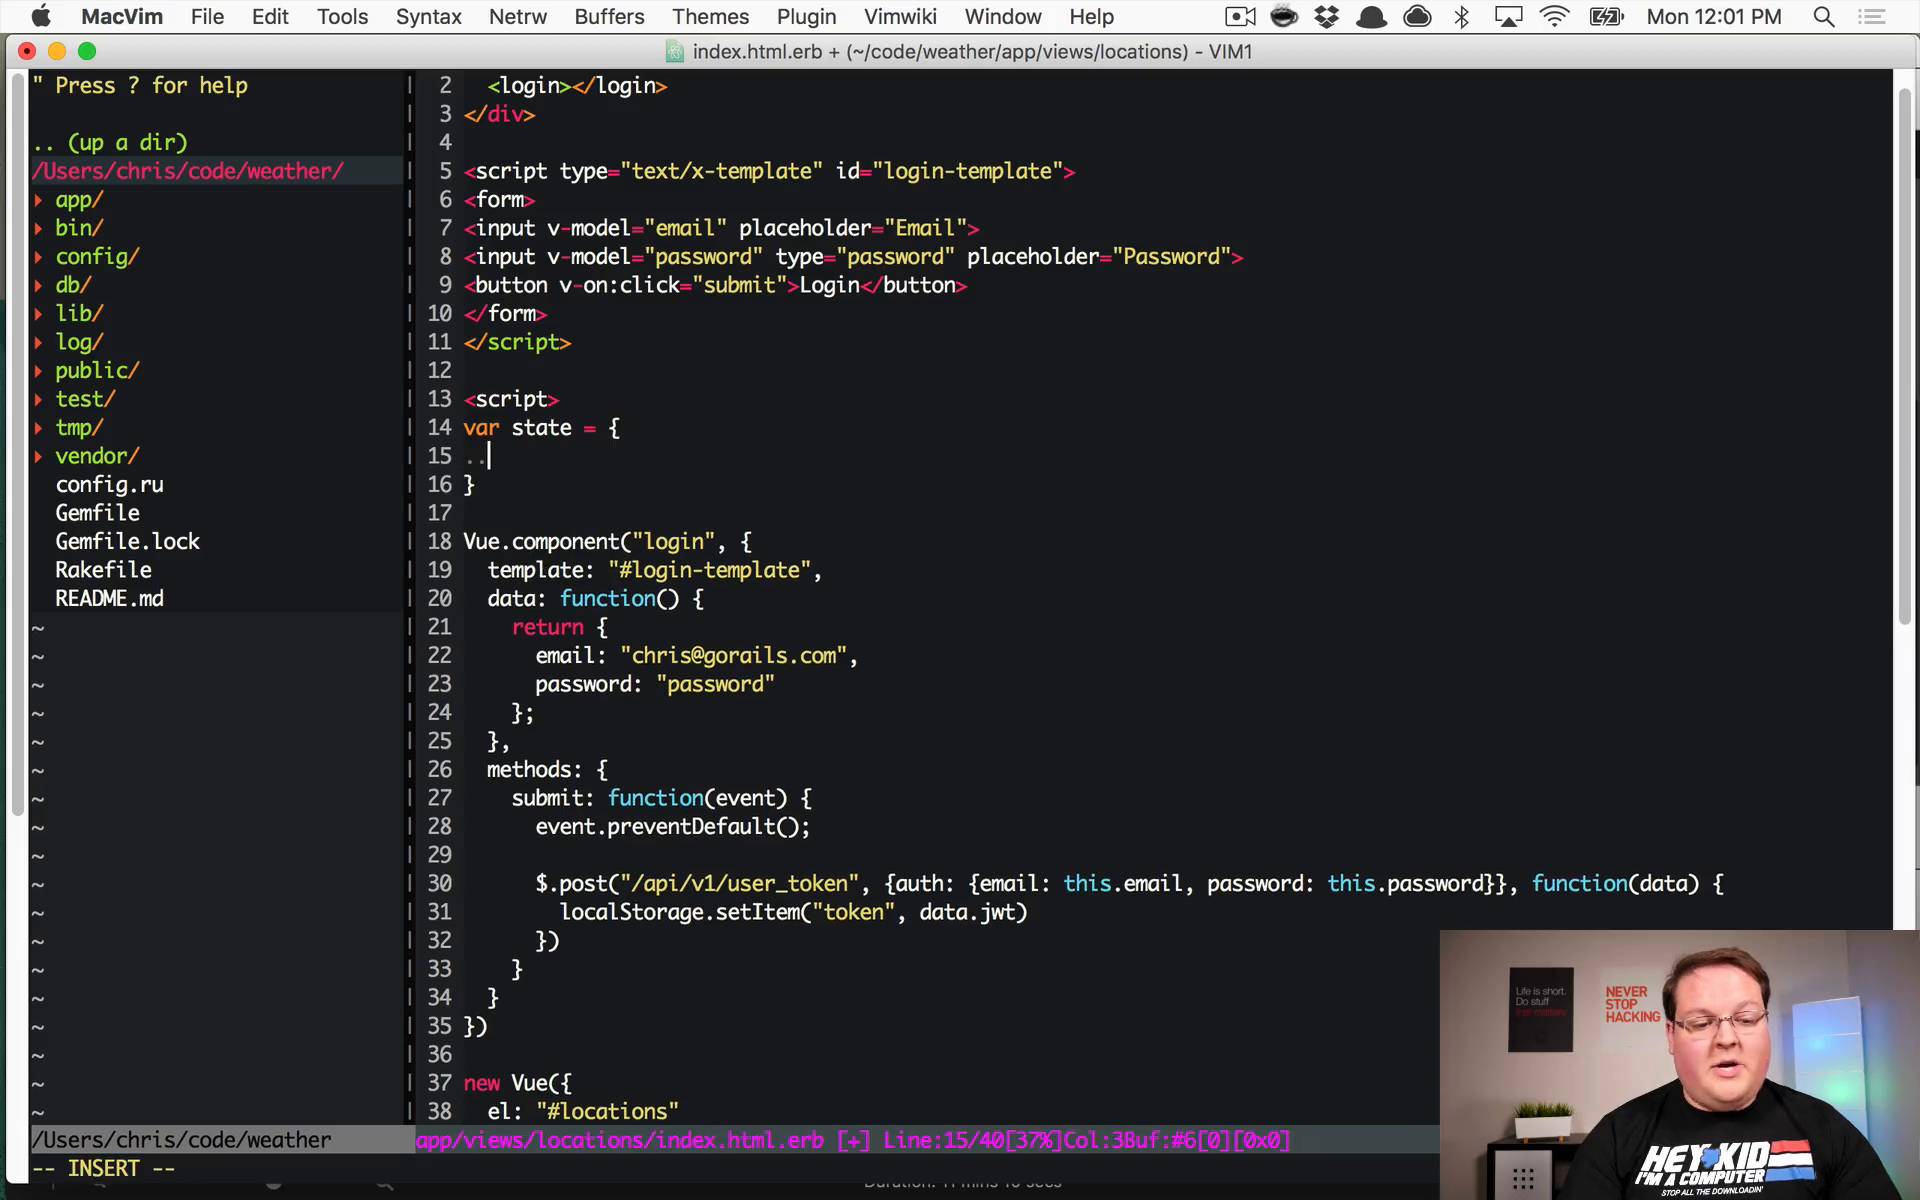
Task: Click the '-- INSERT --' mode indicator
Action: [x=103, y=1169]
